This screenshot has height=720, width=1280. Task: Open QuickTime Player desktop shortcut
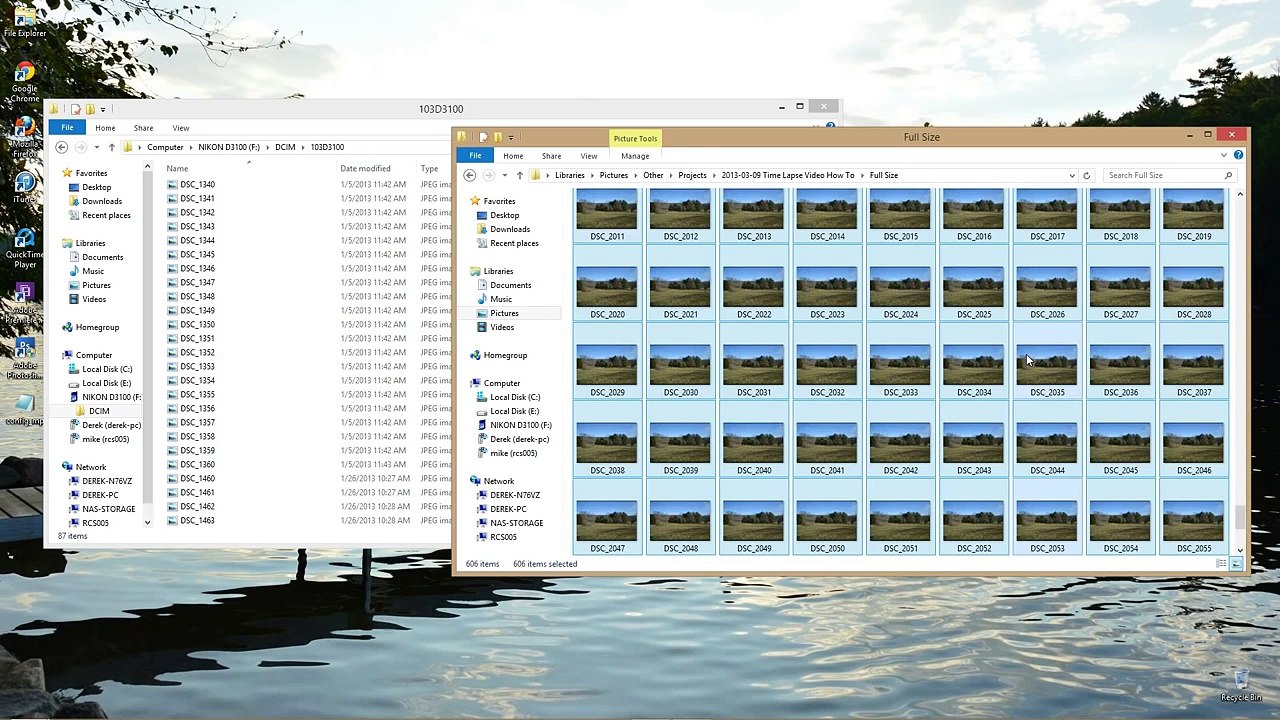[x=24, y=245]
